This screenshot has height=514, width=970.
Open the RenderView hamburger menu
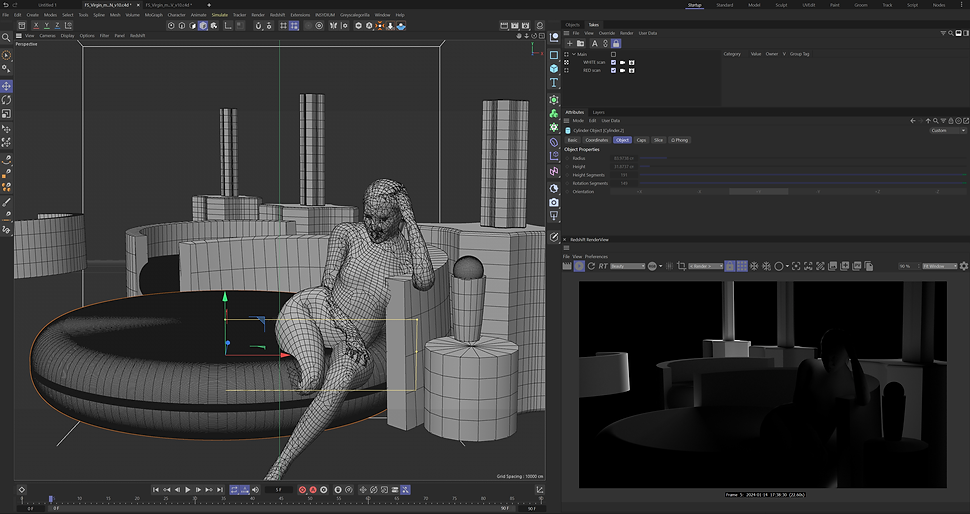click(567, 248)
